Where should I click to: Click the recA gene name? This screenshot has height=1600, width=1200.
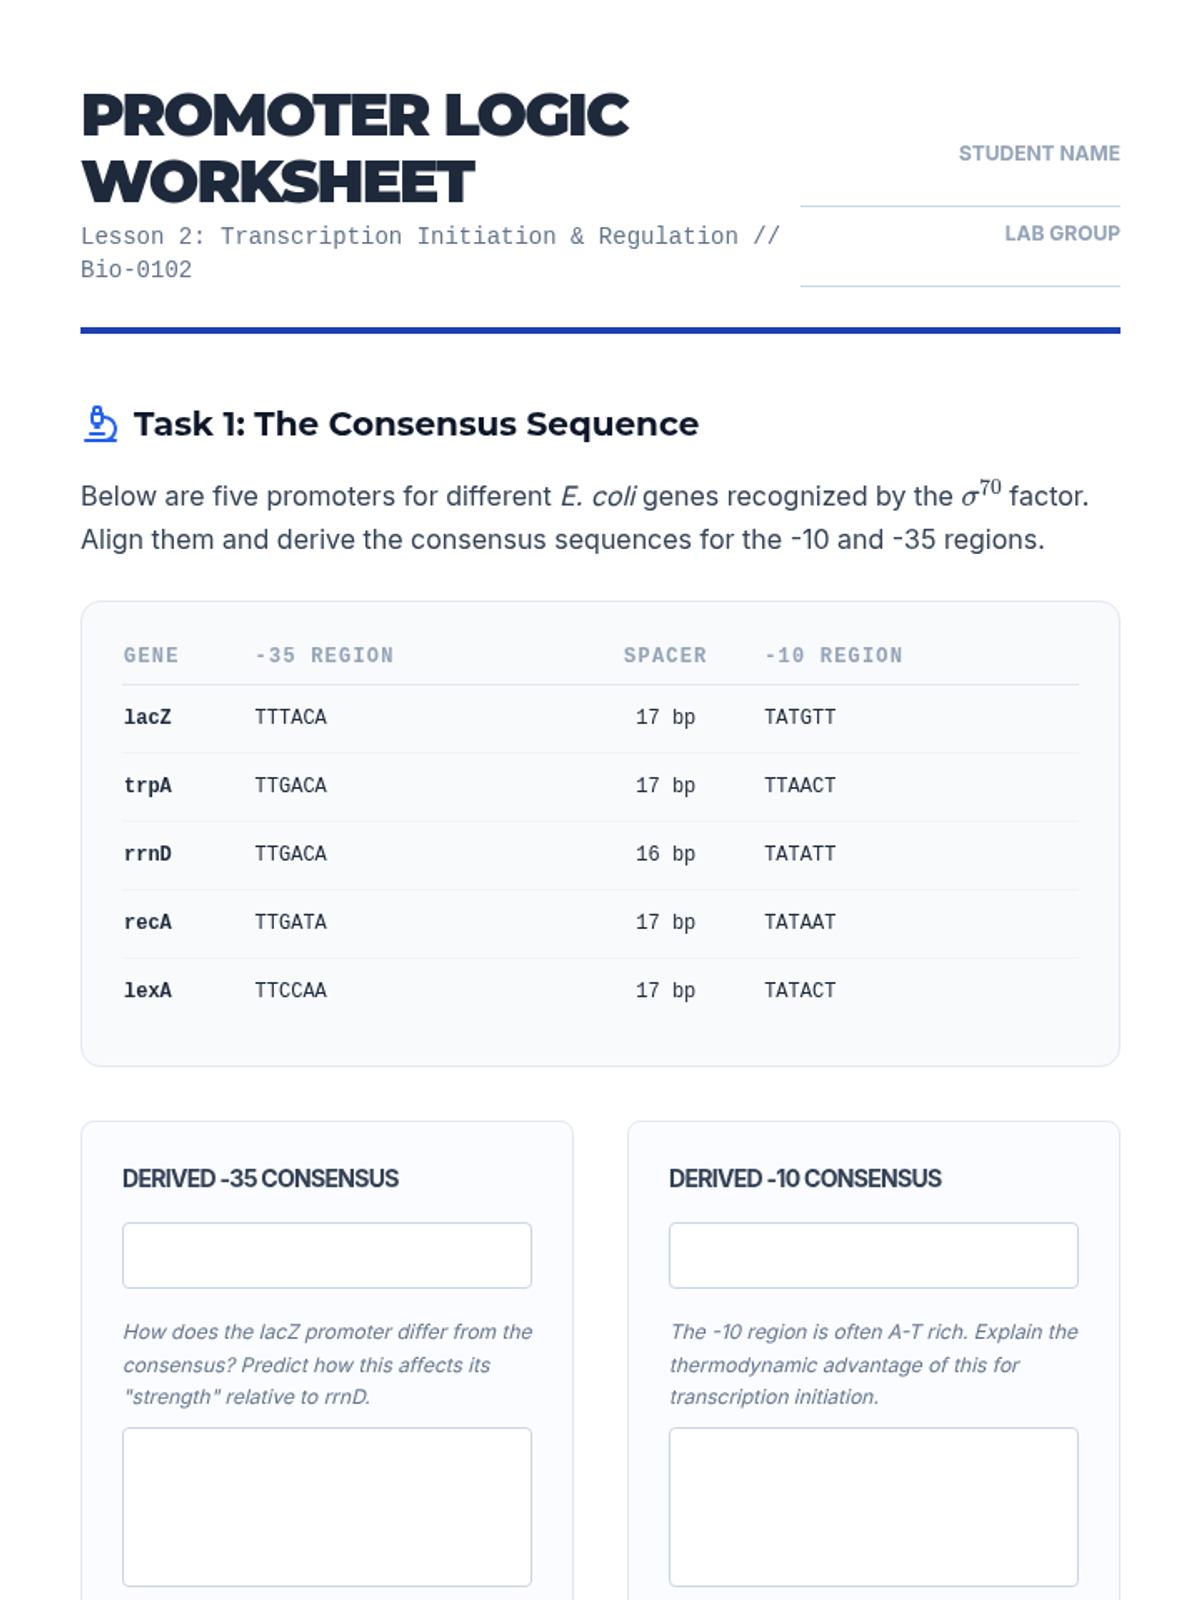[x=148, y=922]
